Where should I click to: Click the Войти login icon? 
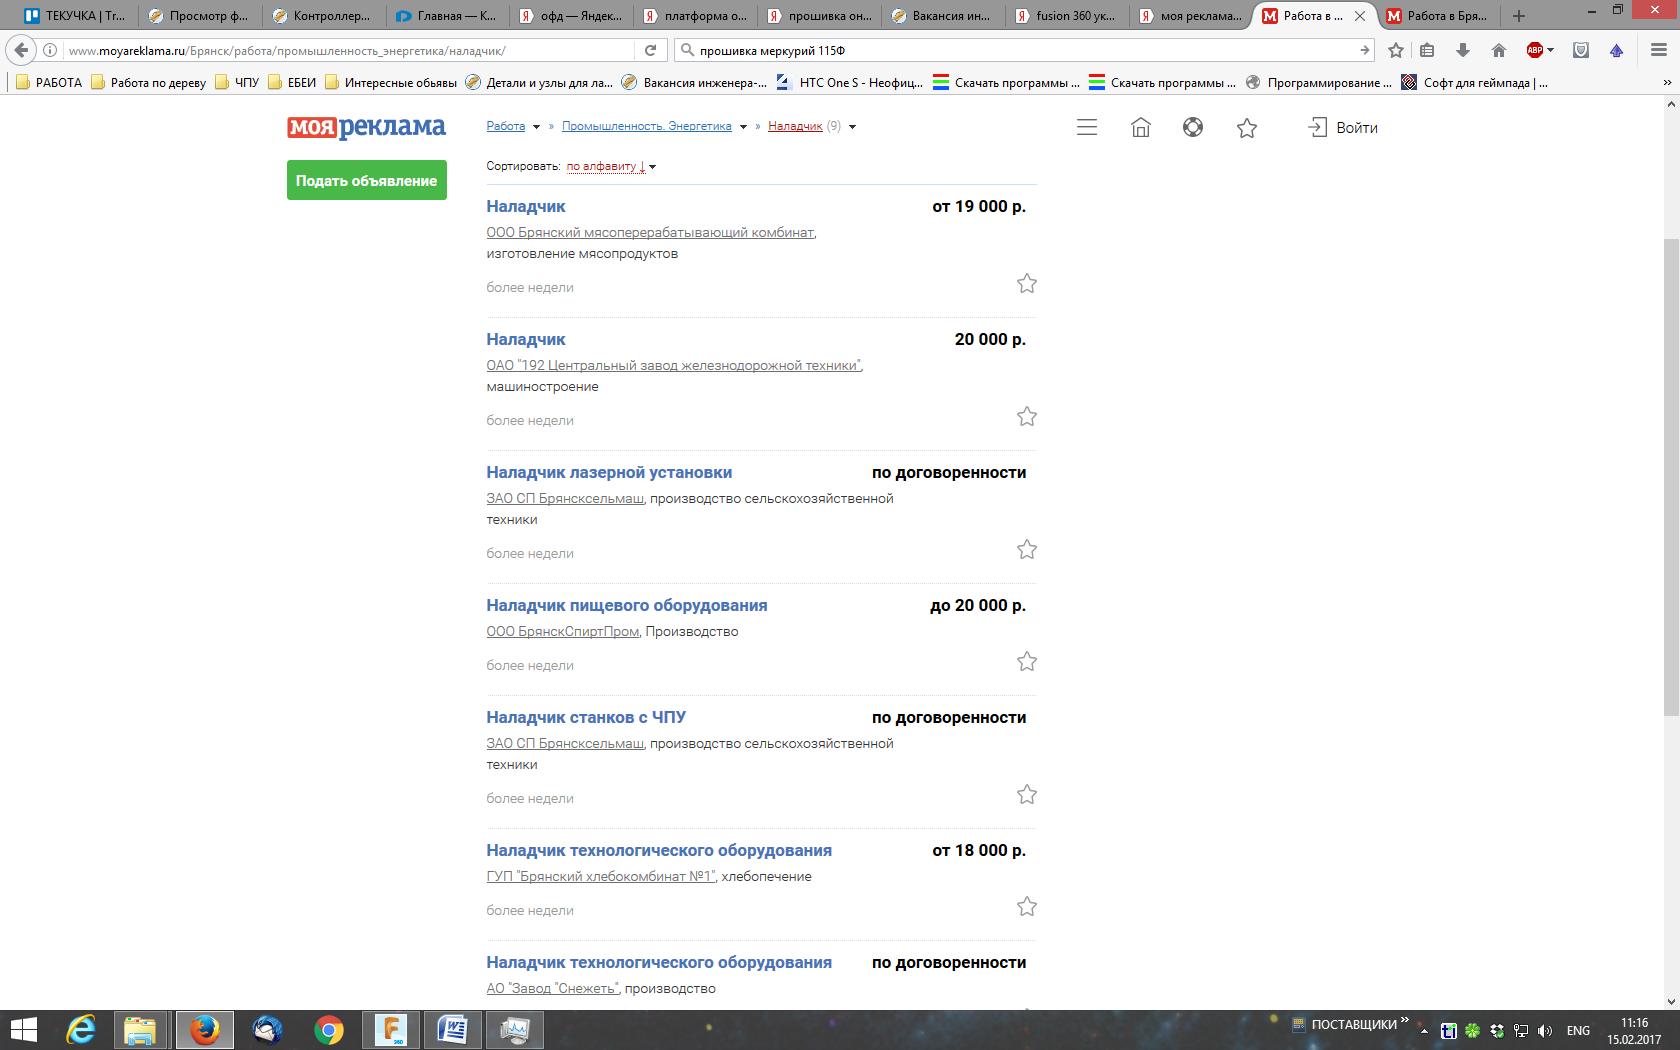coord(1317,127)
